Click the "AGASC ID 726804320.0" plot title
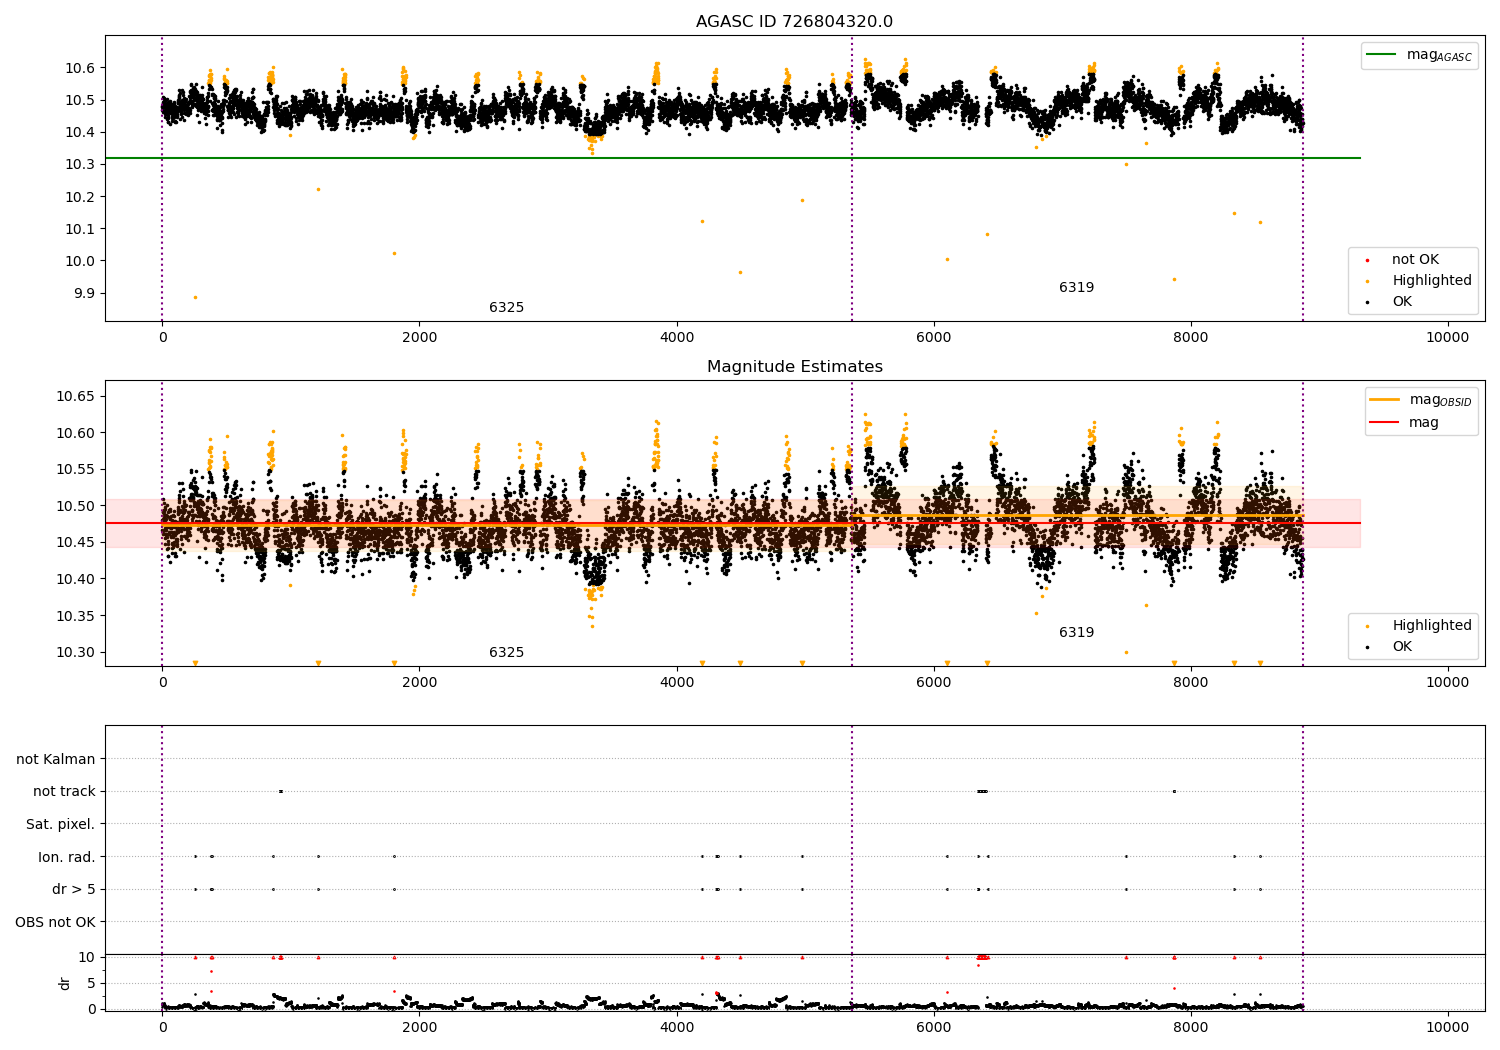 [794, 22]
